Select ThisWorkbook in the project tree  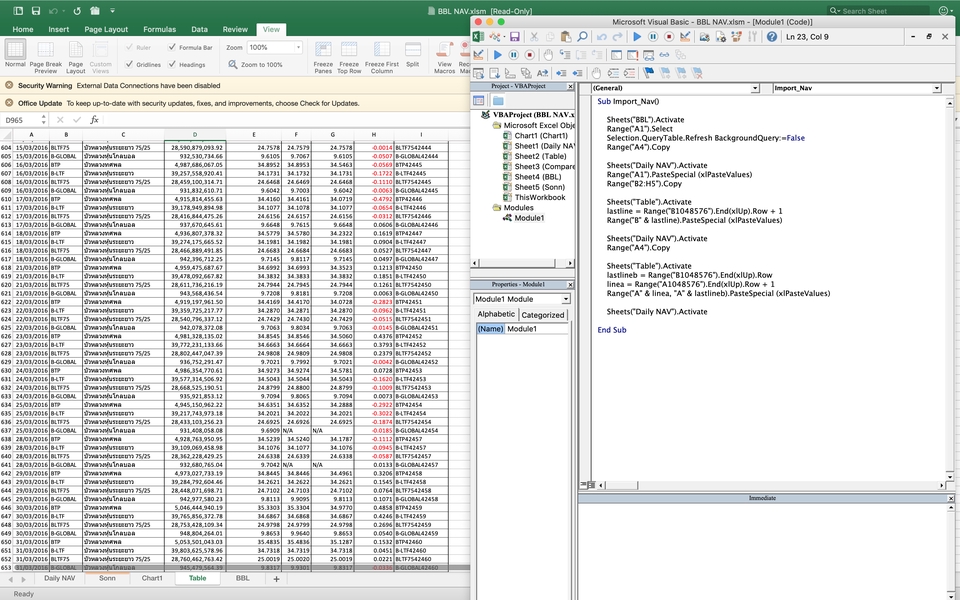pos(539,197)
